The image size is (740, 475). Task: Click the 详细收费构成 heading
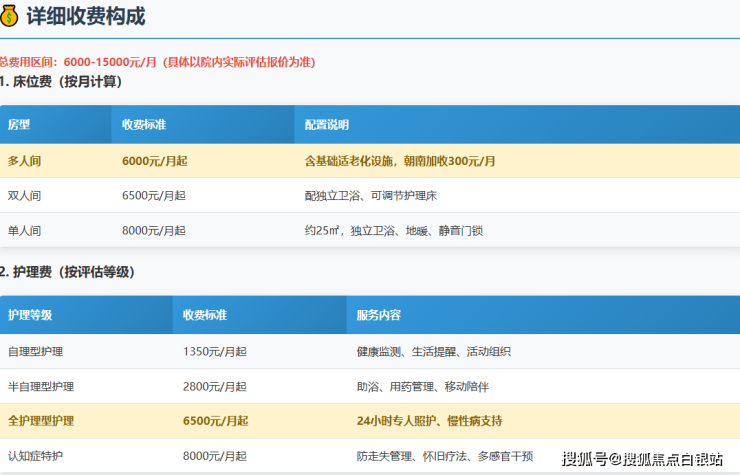click(x=86, y=16)
